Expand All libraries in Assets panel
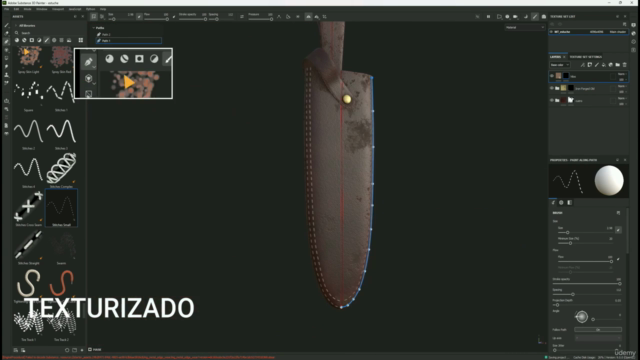The image size is (640, 360). point(16,25)
